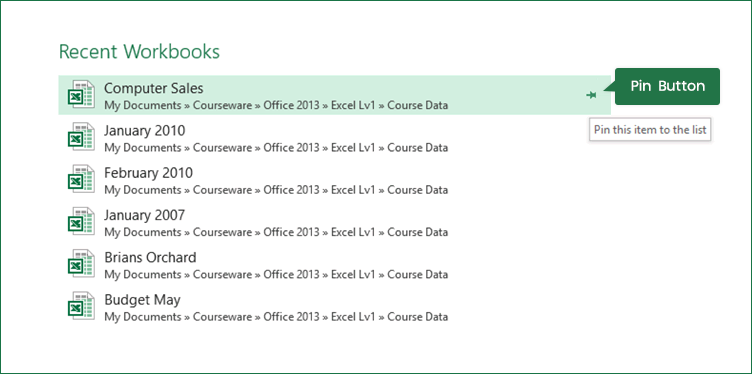Open the January 2007 workbook

click(x=145, y=215)
